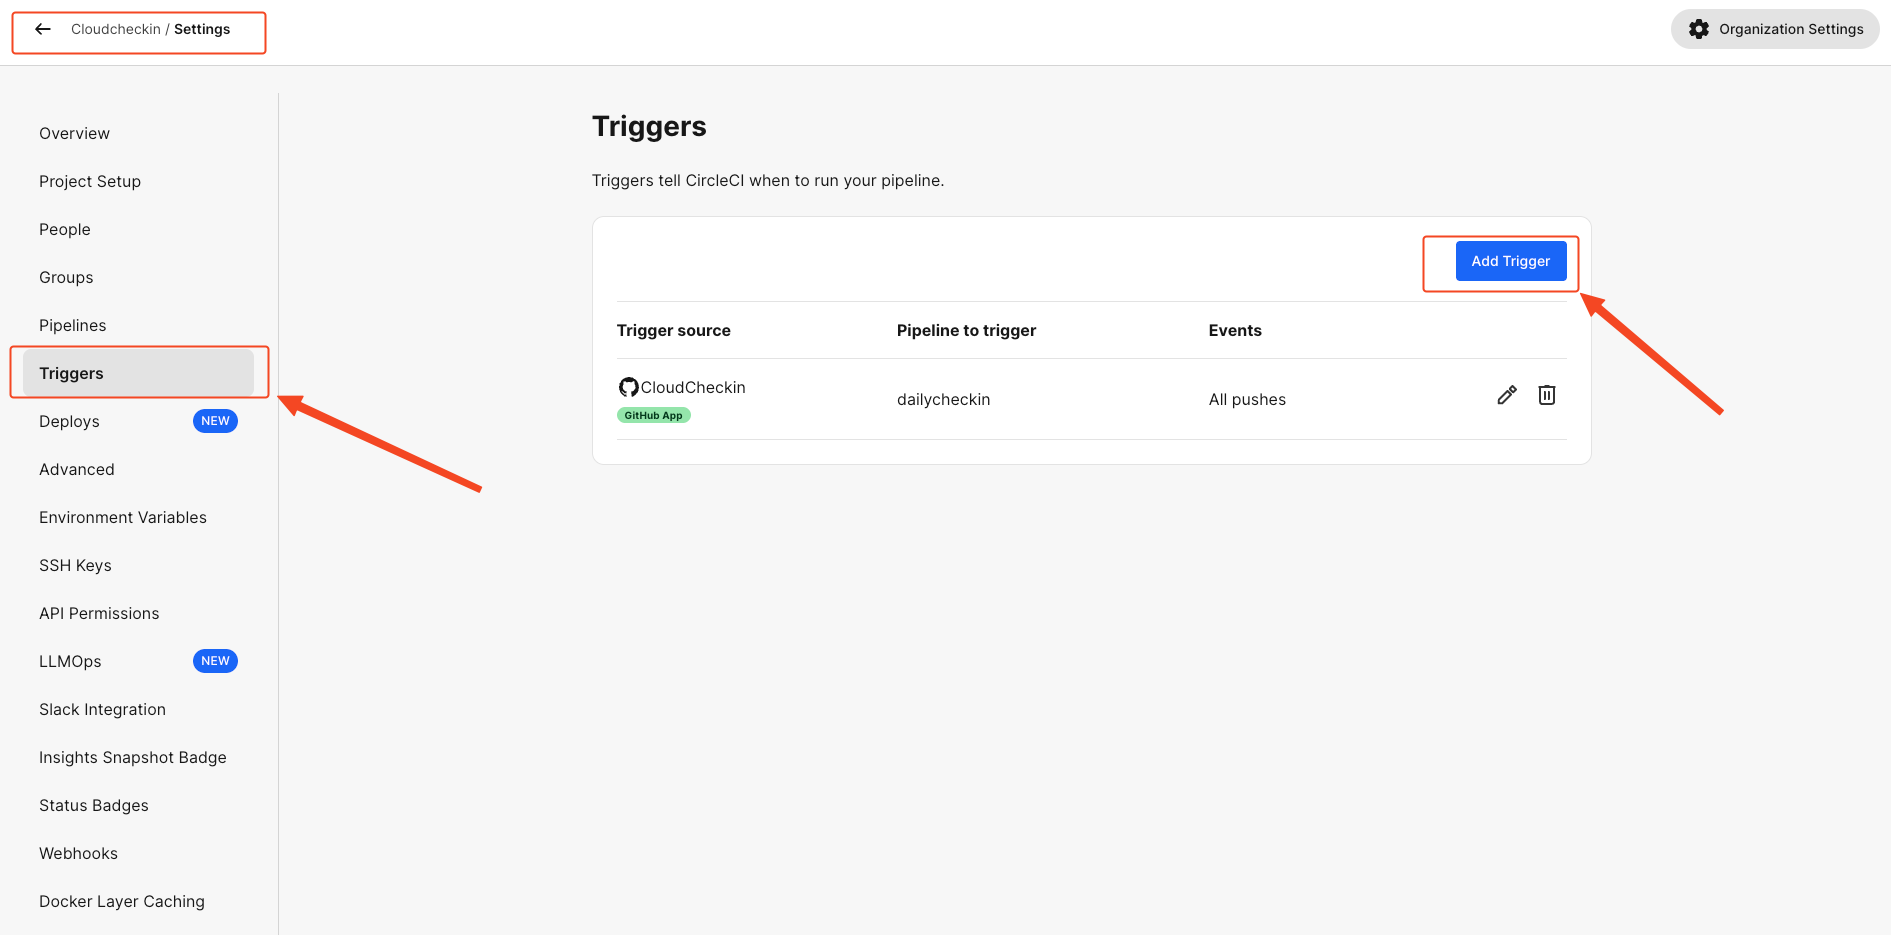Open Docker Layer Caching settings
This screenshot has width=1891, height=935.
(x=122, y=901)
